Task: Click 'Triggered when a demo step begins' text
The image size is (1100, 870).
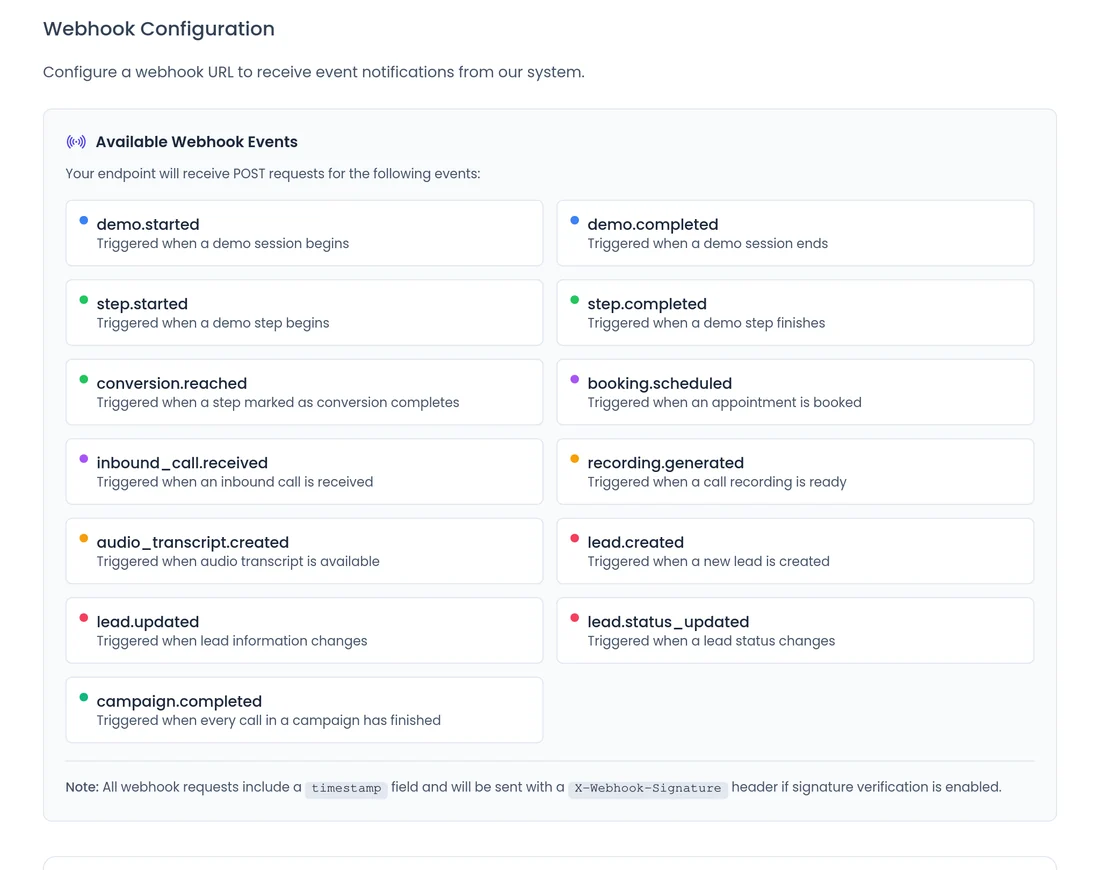Action: tap(213, 323)
